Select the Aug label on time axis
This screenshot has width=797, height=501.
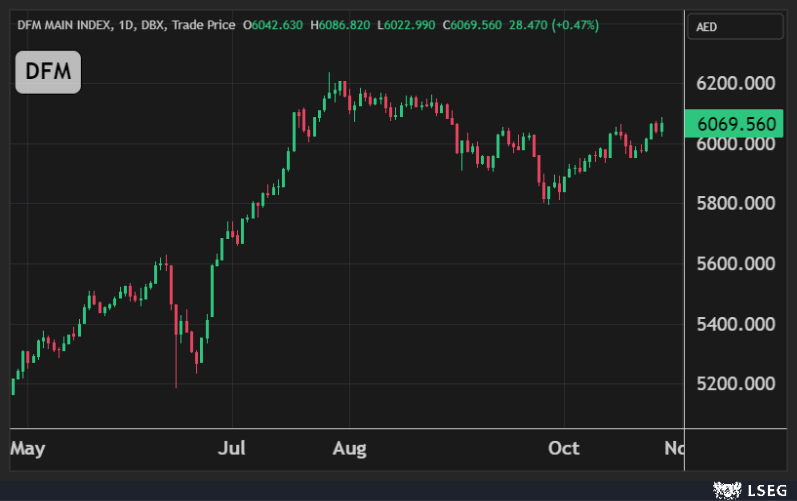pyautogui.click(x=349, y=448)
